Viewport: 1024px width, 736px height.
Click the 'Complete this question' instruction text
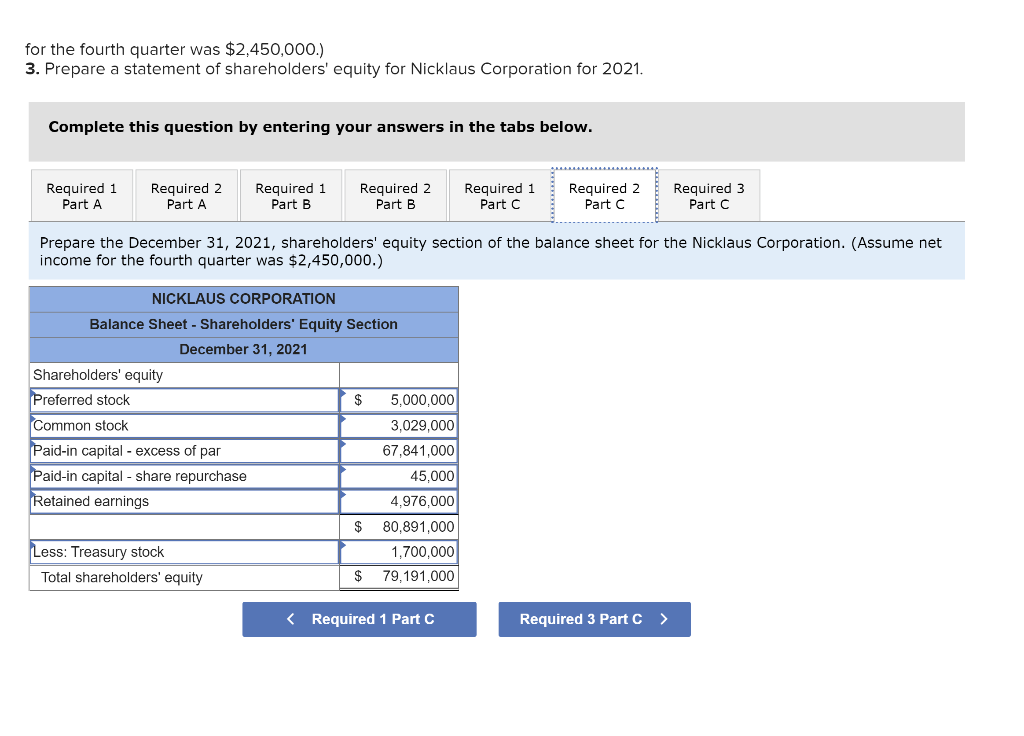320,127
